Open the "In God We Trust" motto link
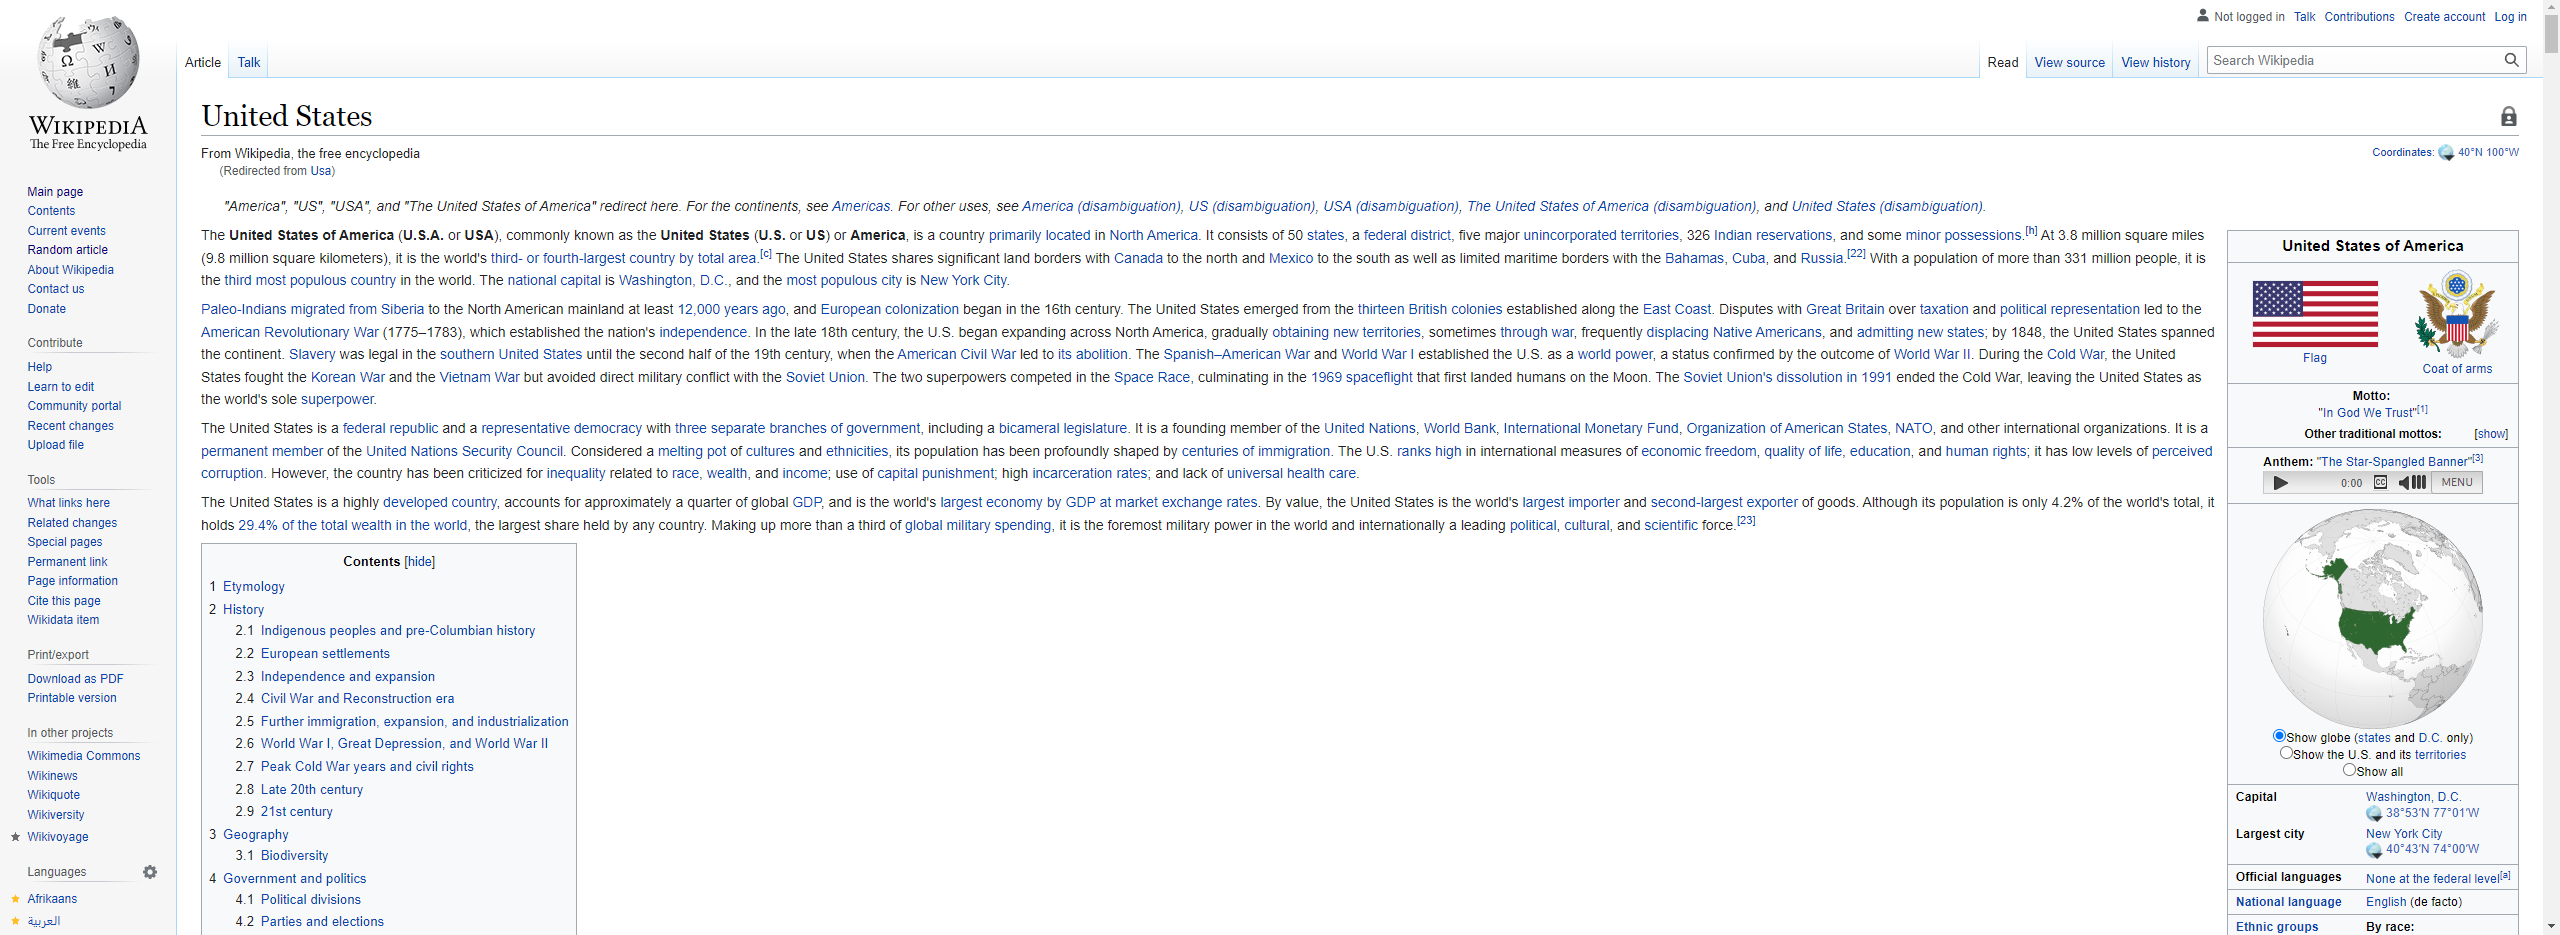The image size is (2560, 935). 2366,413
